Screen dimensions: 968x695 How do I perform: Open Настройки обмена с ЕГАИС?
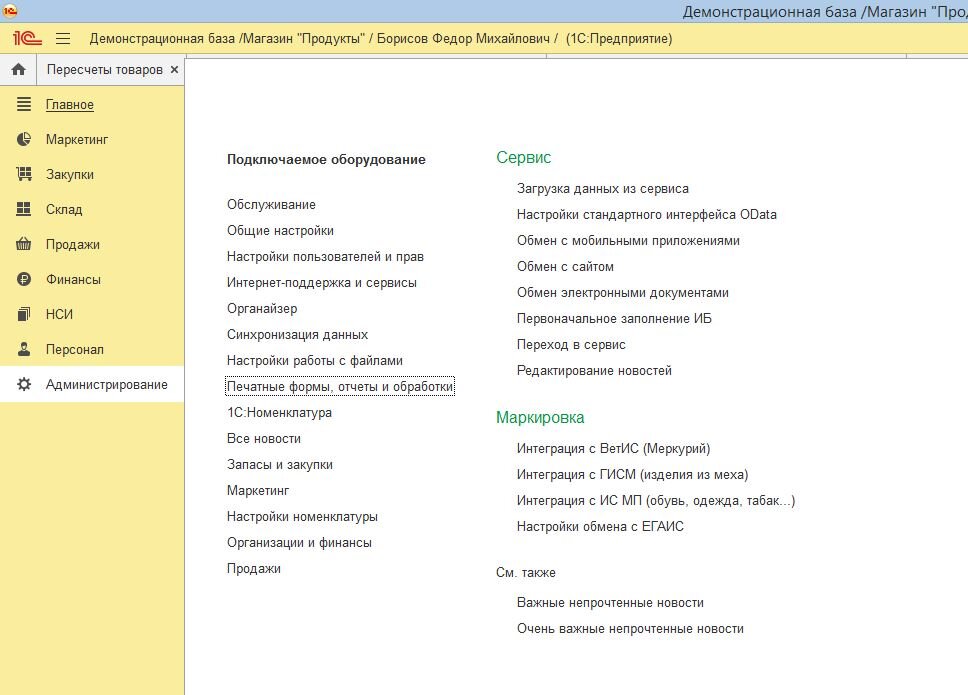(x=600, y=526)
